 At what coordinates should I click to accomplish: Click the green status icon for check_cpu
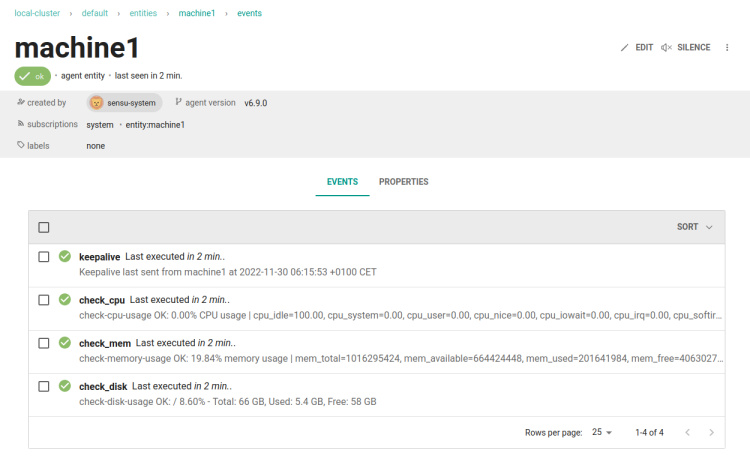(65, 299)
